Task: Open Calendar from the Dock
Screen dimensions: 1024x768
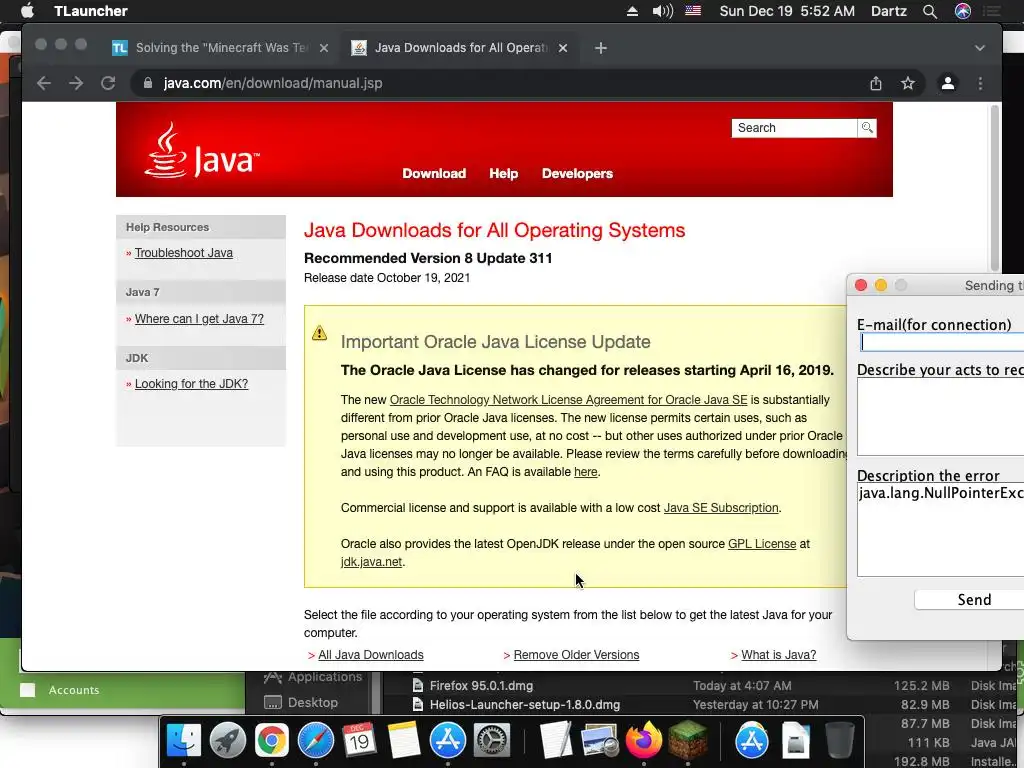Action: (359, 740)
